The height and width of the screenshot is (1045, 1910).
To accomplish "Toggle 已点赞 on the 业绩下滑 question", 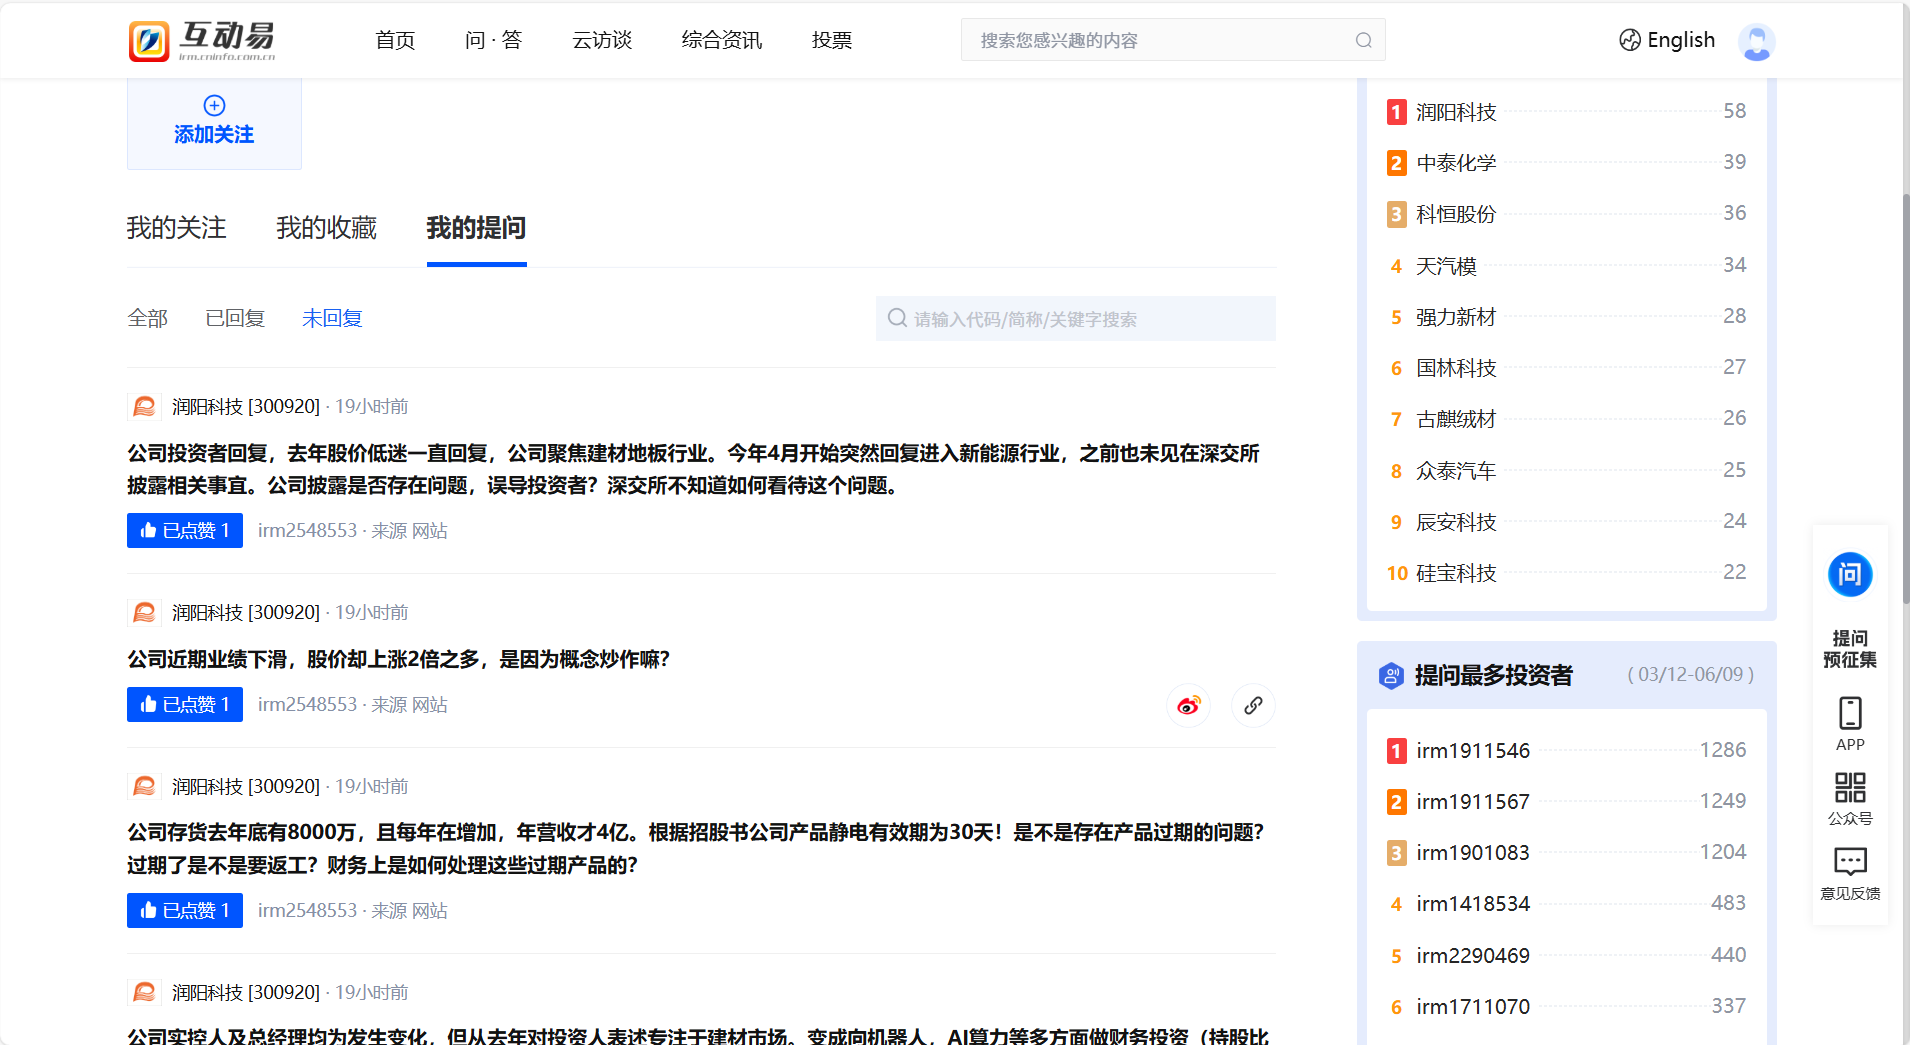I will coord(185,704).
